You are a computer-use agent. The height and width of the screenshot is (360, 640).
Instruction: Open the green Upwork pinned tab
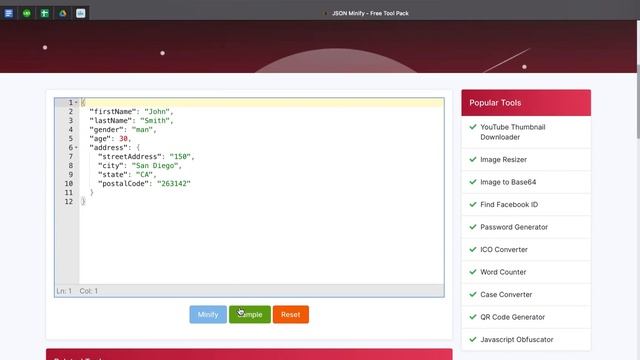click(27, 13)
